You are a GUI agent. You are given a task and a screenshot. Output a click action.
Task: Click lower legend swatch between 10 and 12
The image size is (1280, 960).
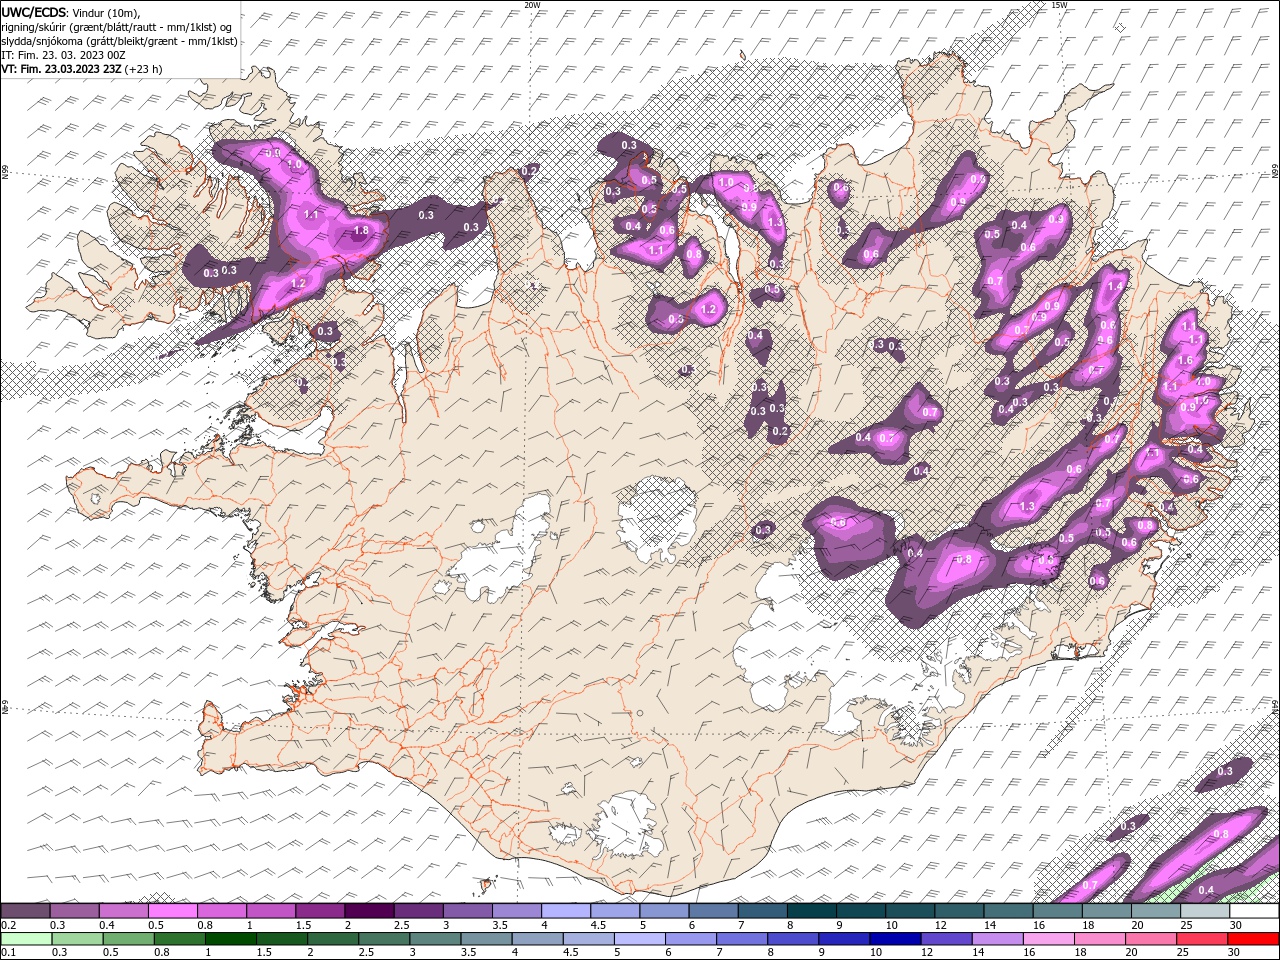[x=895, y=938]
